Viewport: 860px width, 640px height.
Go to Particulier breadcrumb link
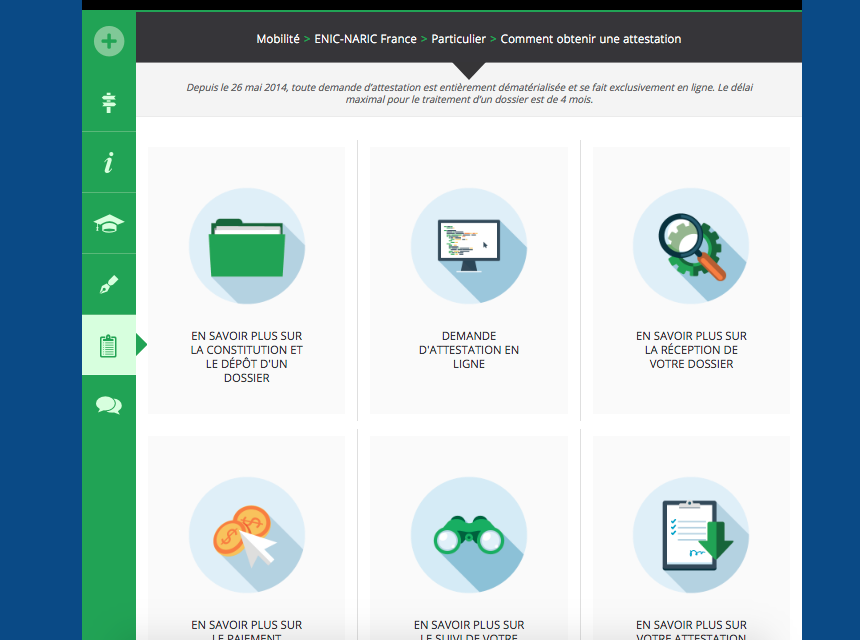point(459,39)
